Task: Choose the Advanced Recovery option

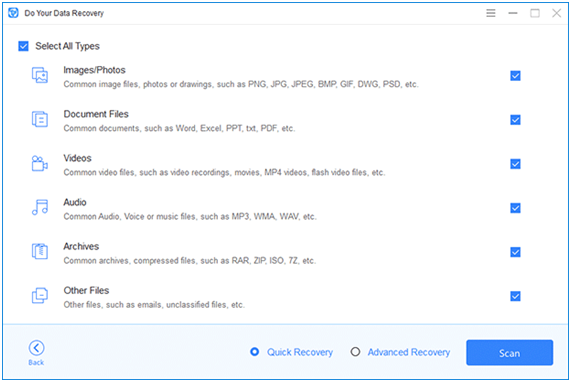Action: [355, 352]
